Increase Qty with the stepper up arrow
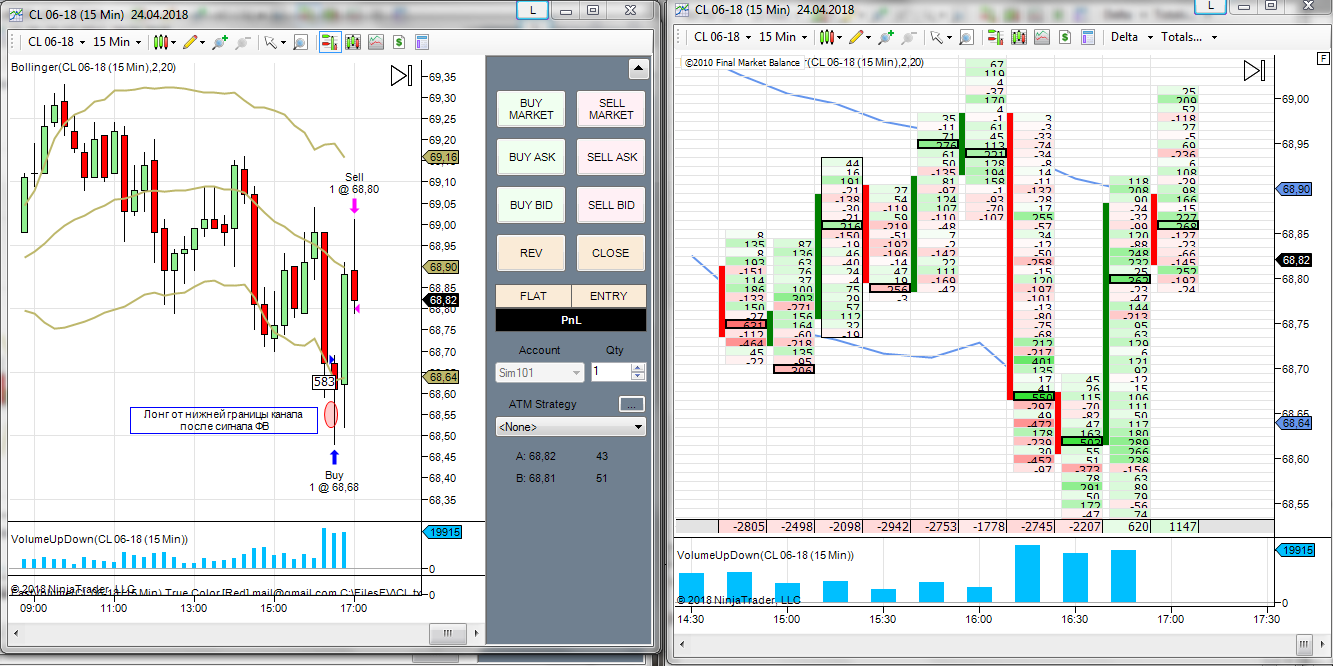Screen dimensions: 1333x666 click(x=639, y=367)
